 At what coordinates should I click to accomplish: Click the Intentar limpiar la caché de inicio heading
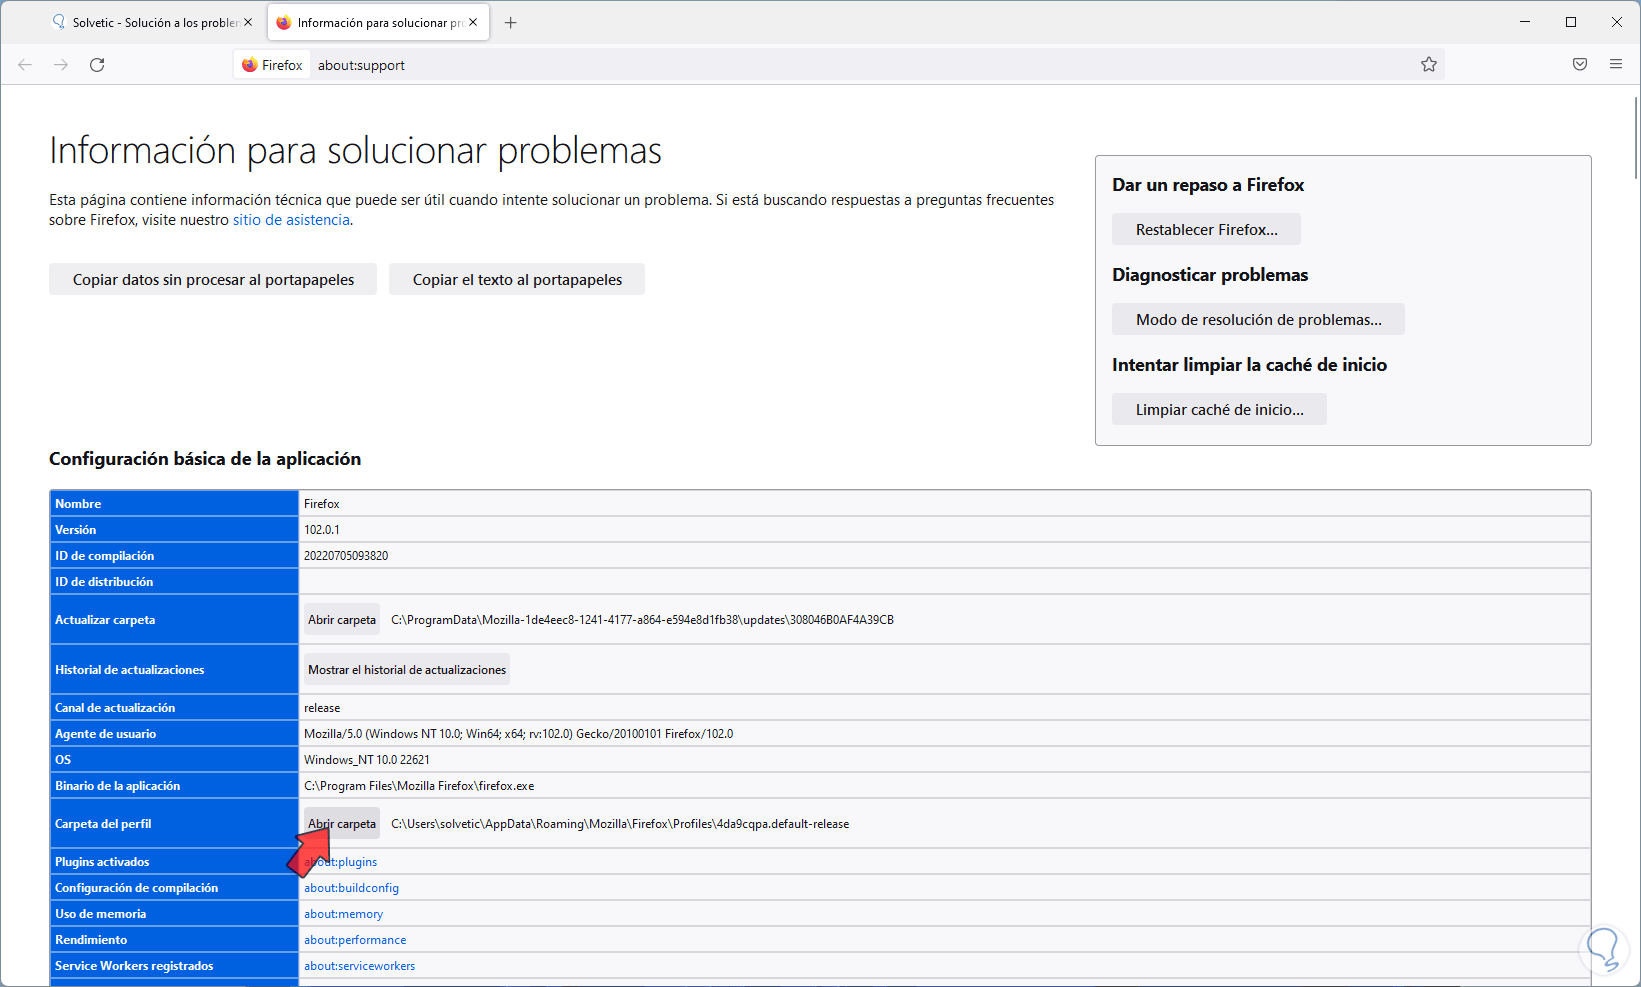pos(1249,365)
